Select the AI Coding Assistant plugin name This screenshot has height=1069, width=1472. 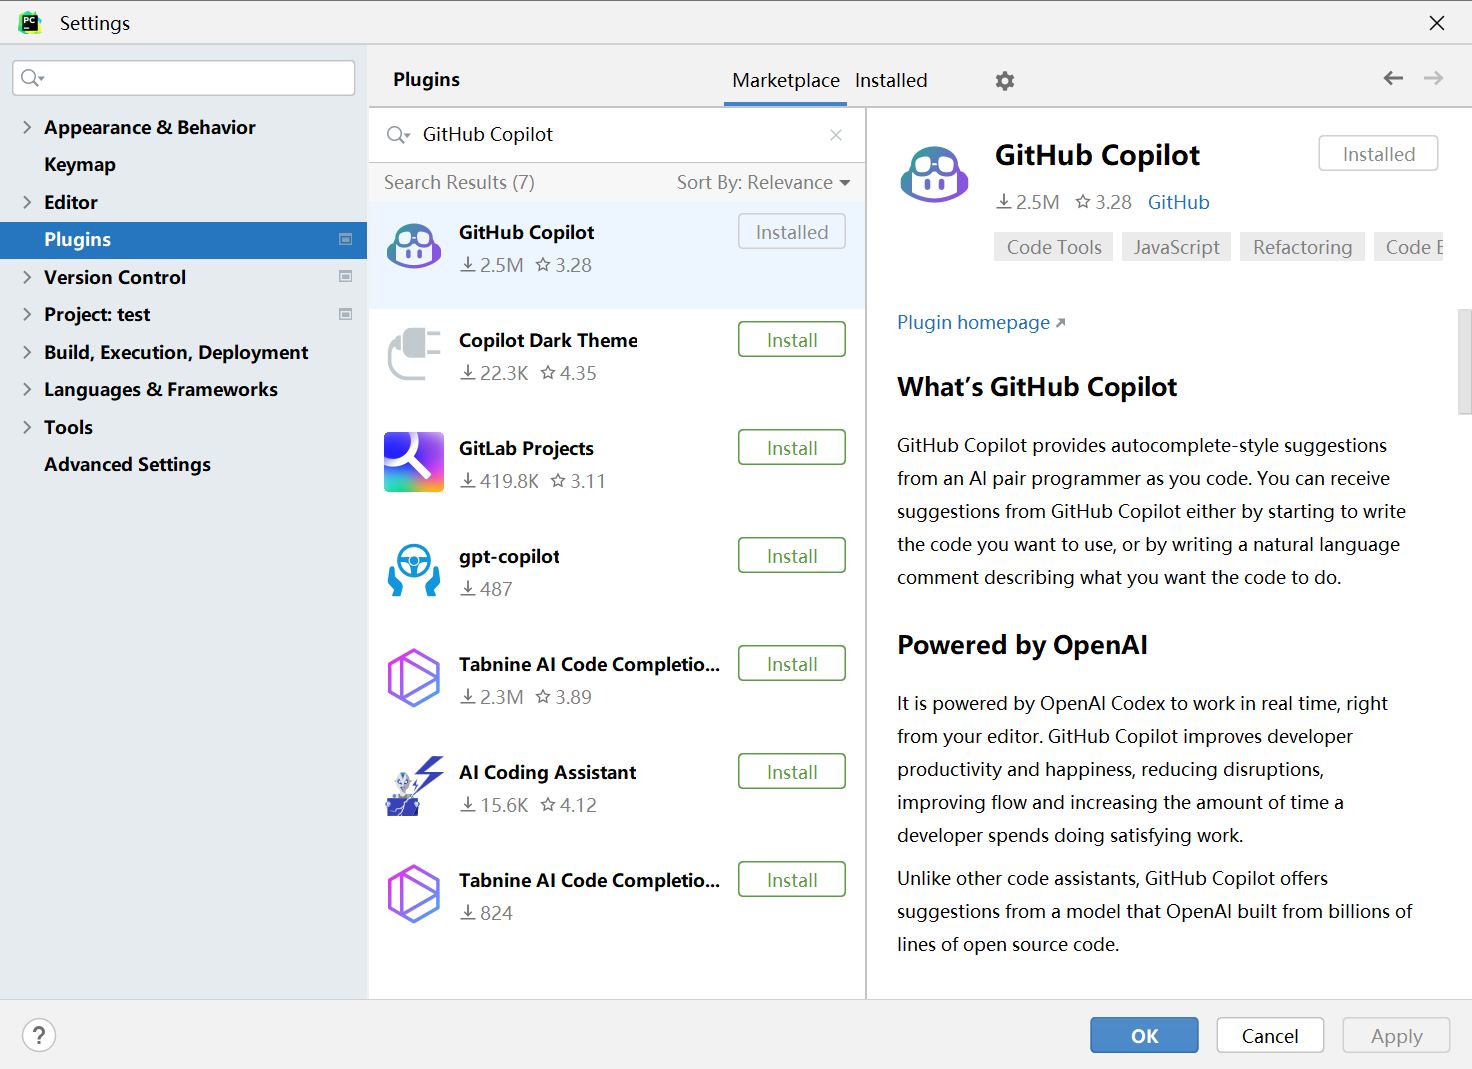coord(547,772)
